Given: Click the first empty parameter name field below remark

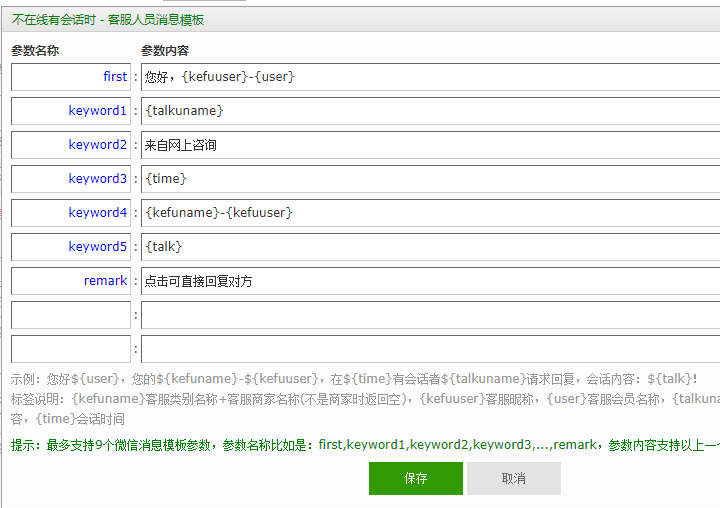Looking at the screenshot, I should click(71, 315).
